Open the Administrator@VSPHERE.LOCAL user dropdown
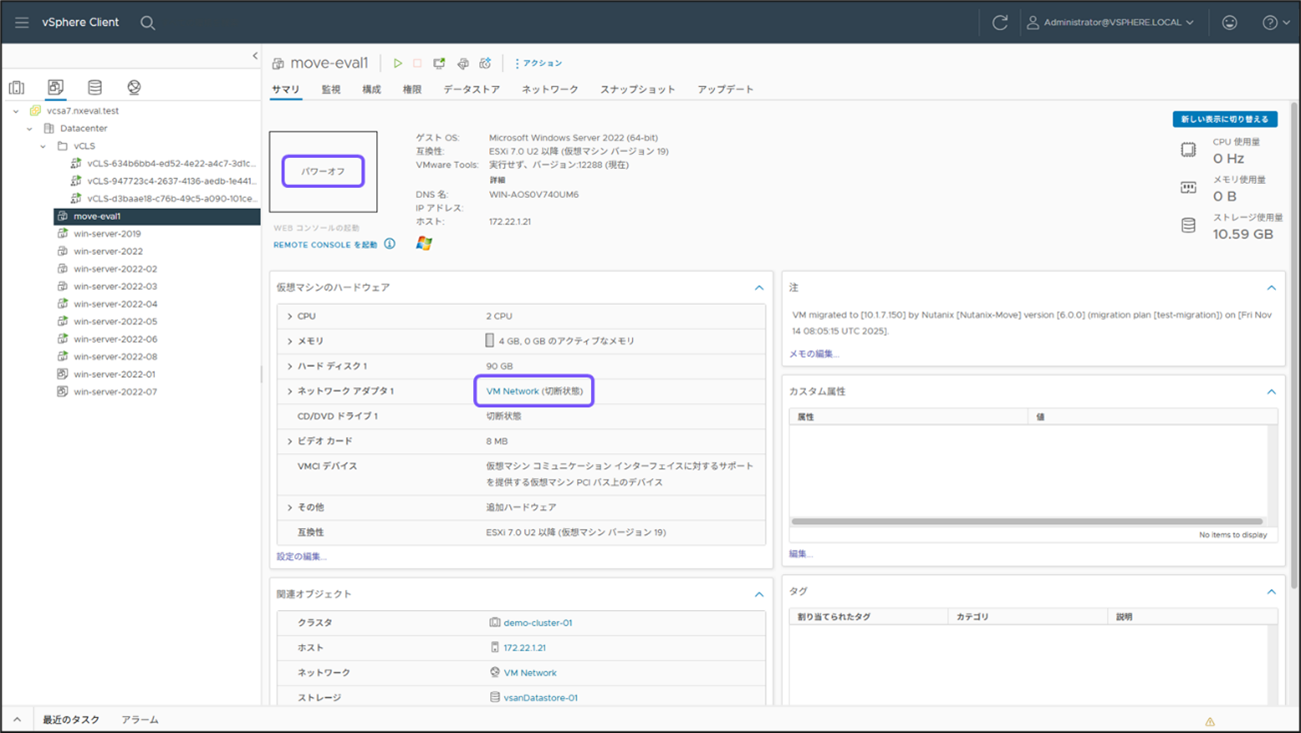 point(1111,22)
